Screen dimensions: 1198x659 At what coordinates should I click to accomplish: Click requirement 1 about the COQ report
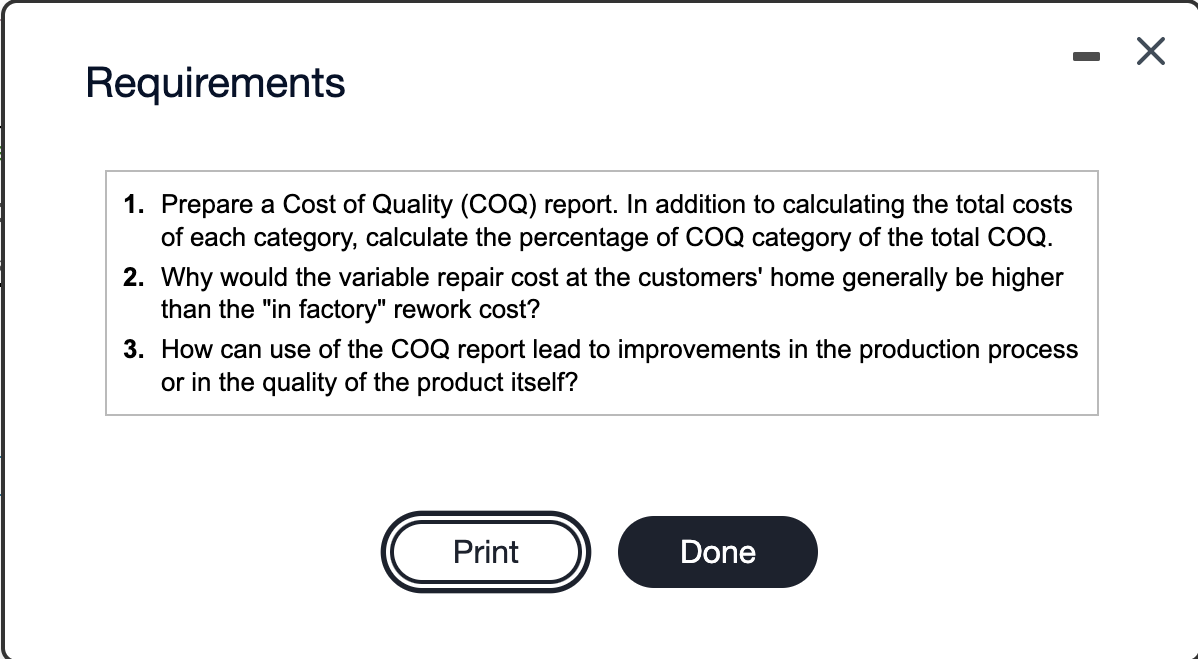tap(600, 220)
